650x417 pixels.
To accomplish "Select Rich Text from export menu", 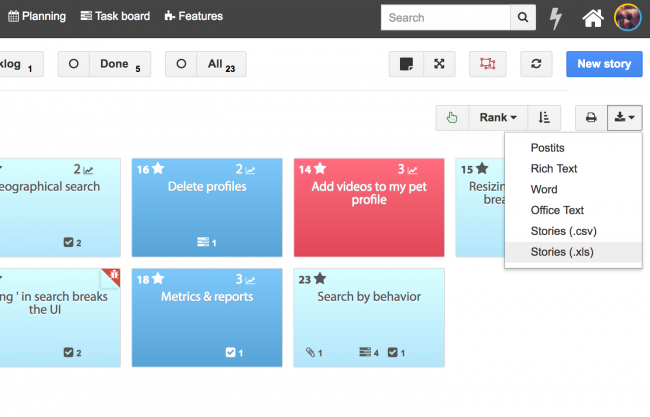I will click(x=554, y=169).
